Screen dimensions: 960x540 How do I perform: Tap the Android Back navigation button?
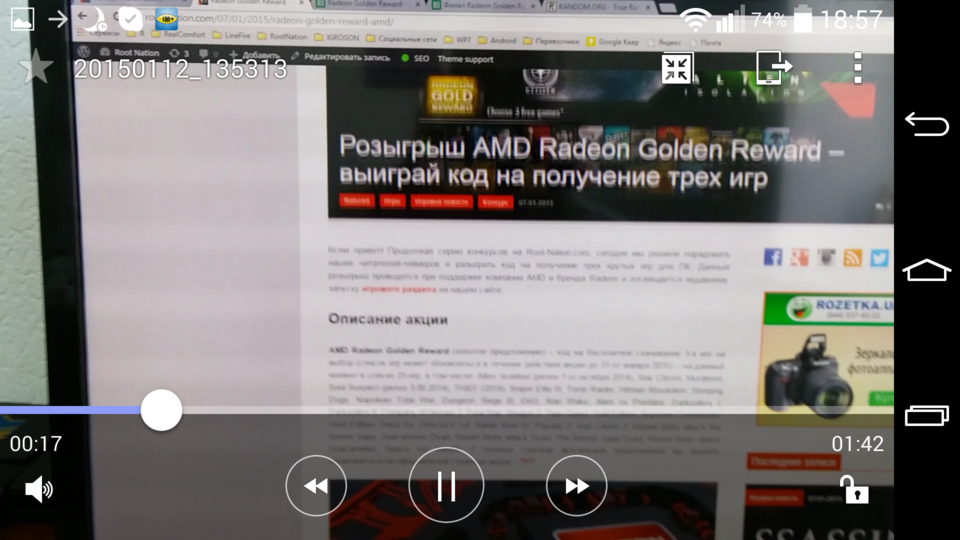click(926, 124)
